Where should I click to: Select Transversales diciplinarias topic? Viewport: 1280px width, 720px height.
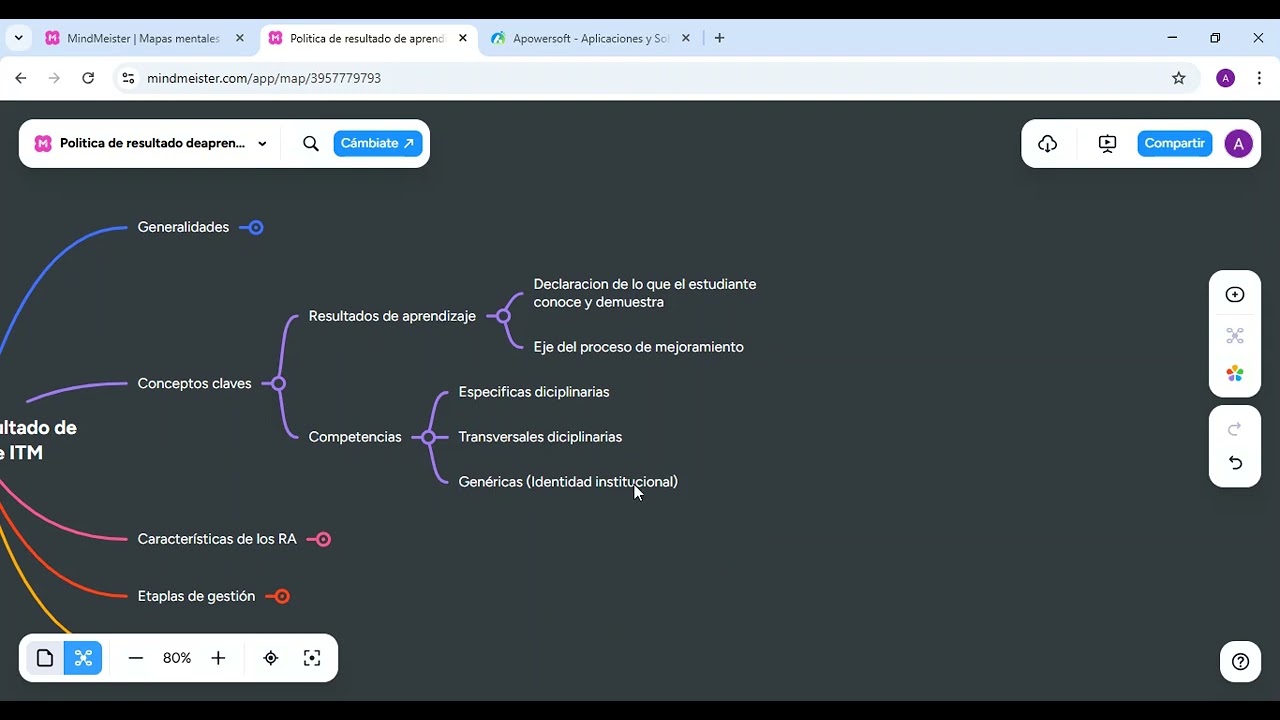[540, 437]
